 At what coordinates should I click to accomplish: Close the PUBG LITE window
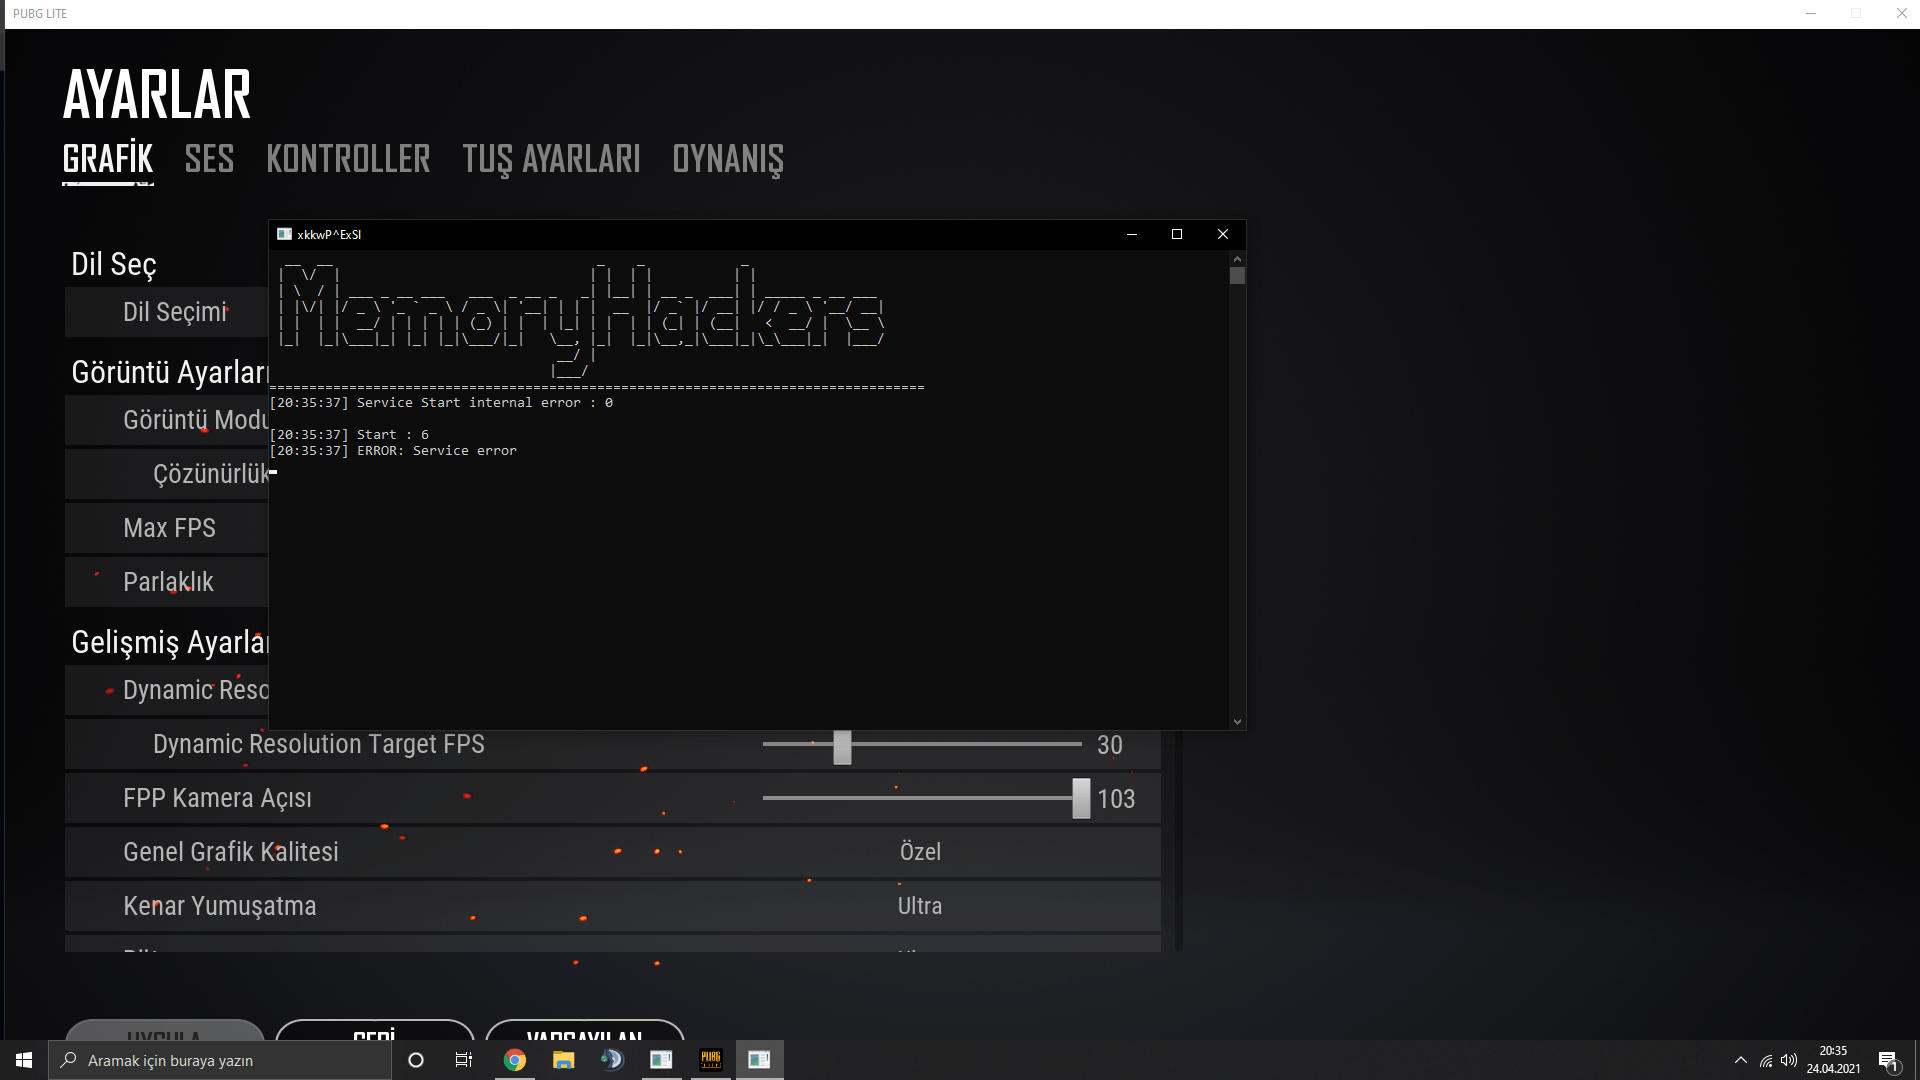click(x=1901, y=14)
